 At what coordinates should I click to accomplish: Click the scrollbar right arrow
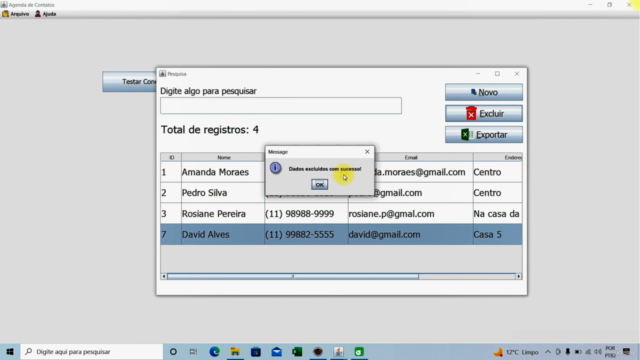519,276
